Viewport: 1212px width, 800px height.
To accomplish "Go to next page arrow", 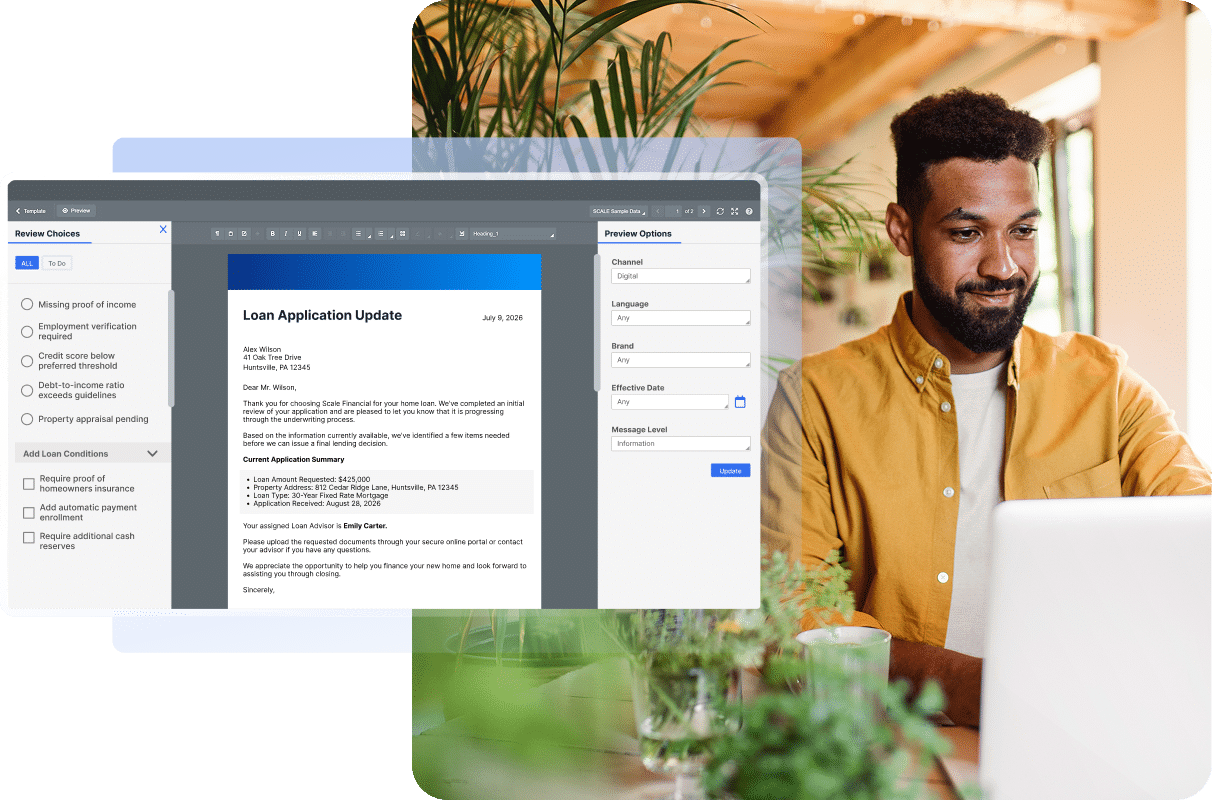I will (x=704, y=211).
